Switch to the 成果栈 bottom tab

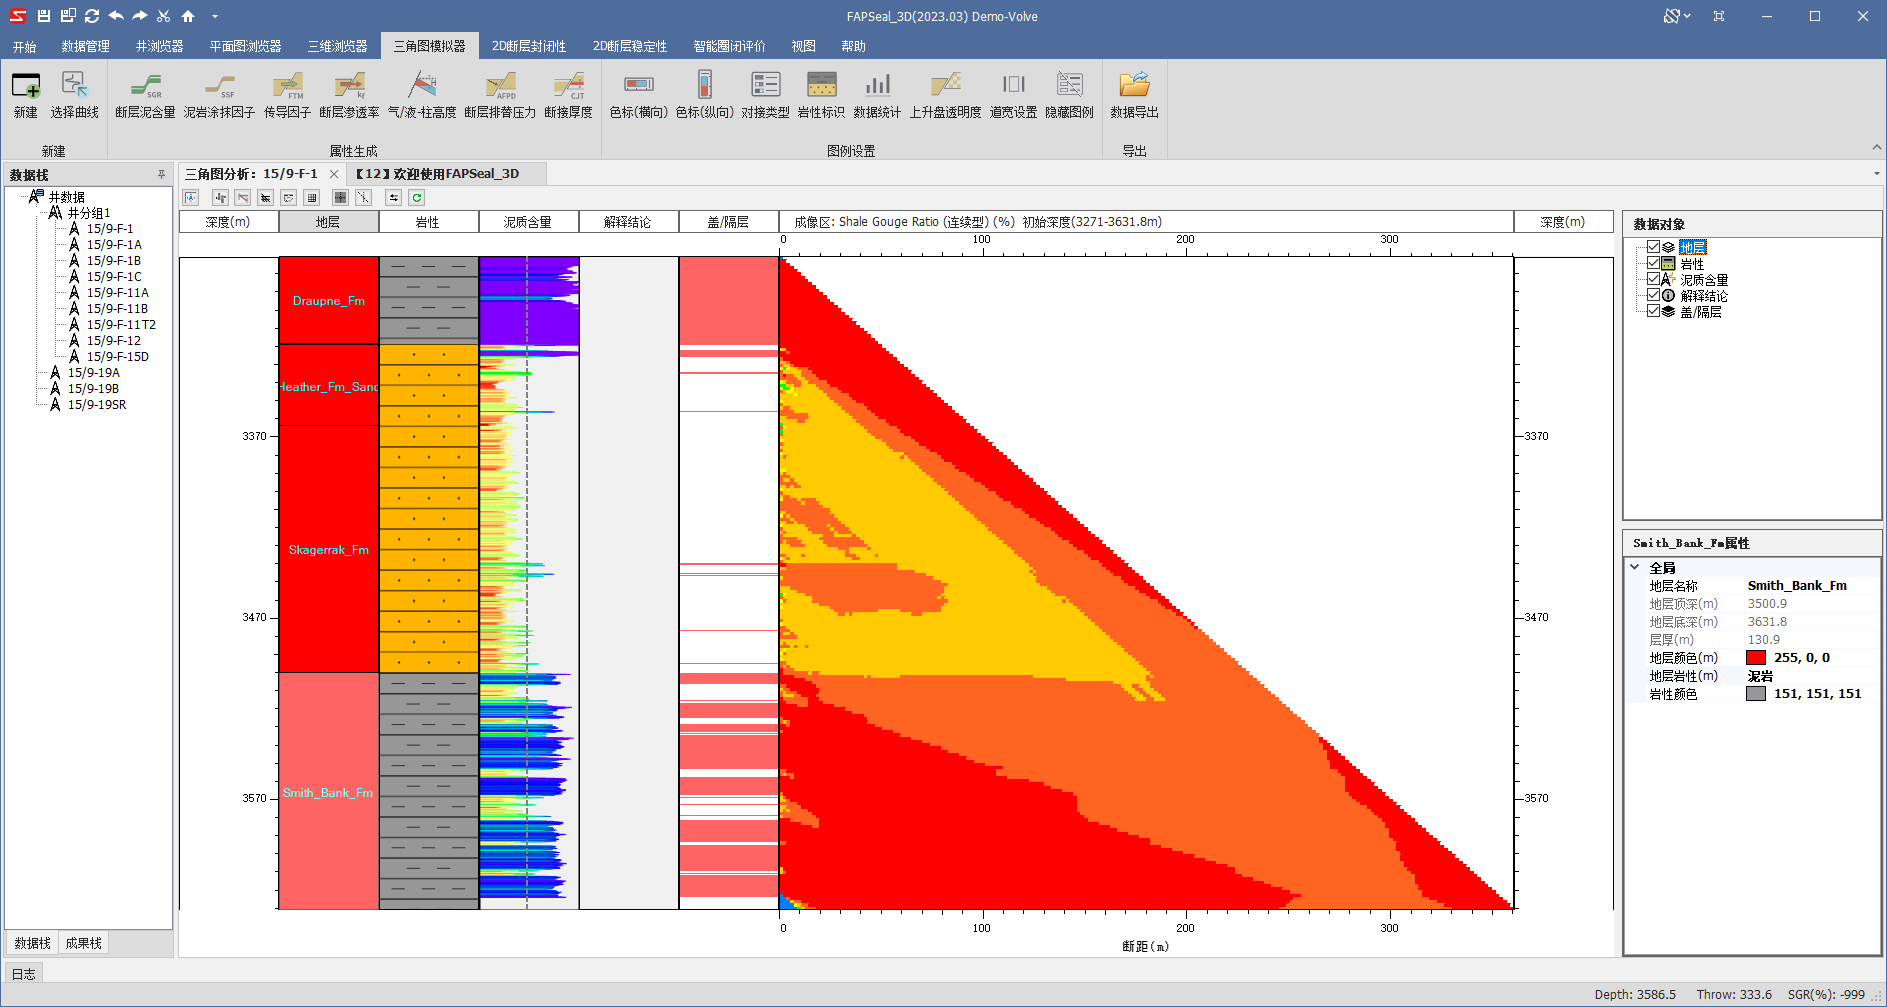pyautogui.click(x=84, y=943)
